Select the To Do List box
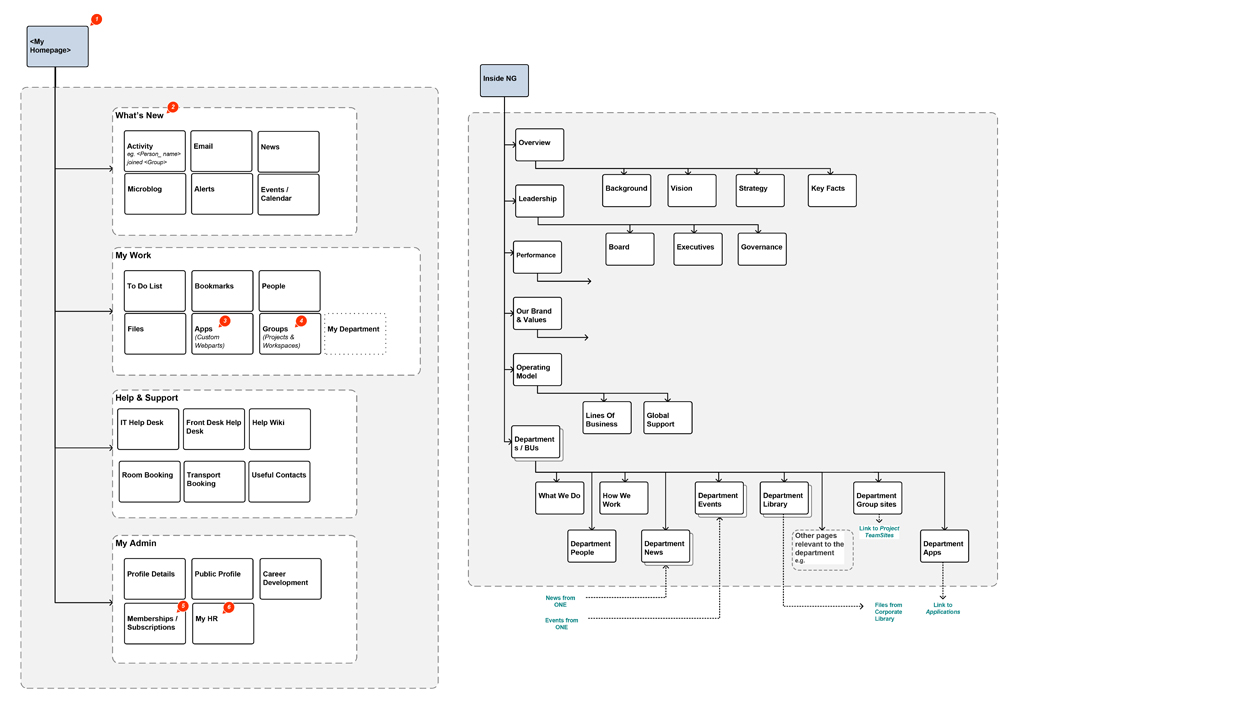Viewport: 1250px width, 703px height. click(x=155, y=291)
